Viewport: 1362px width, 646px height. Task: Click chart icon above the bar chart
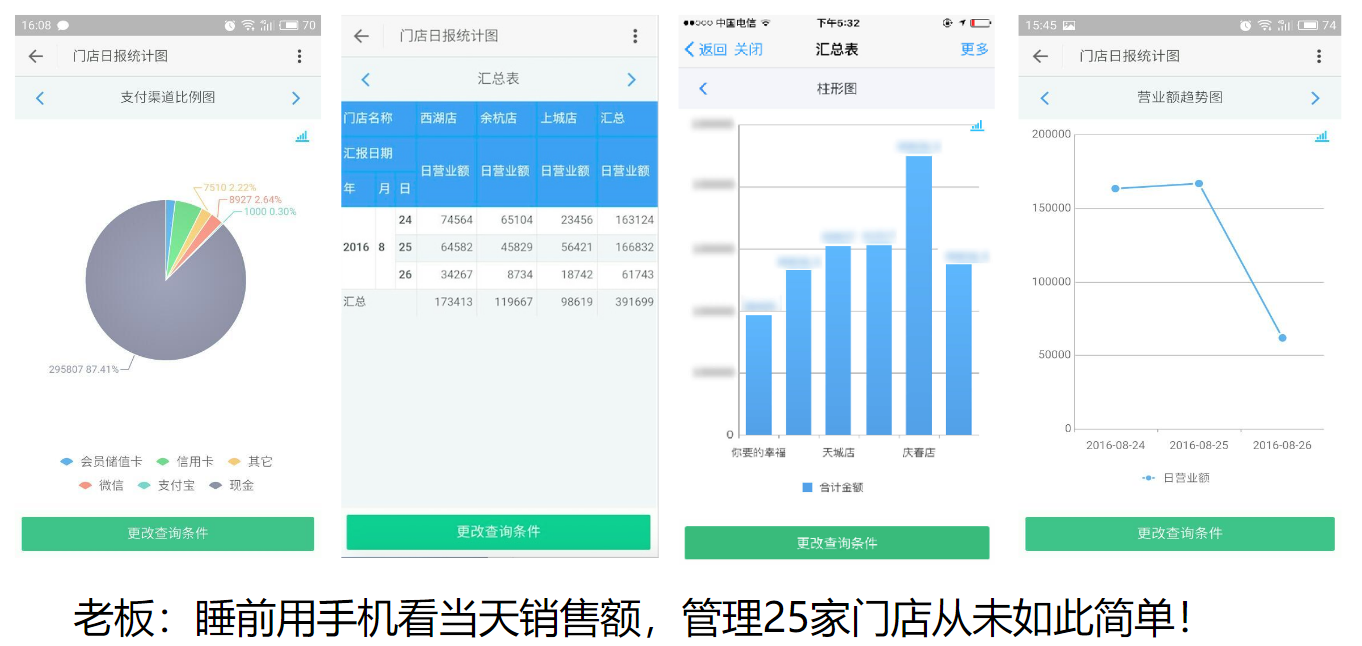(977, 126)
